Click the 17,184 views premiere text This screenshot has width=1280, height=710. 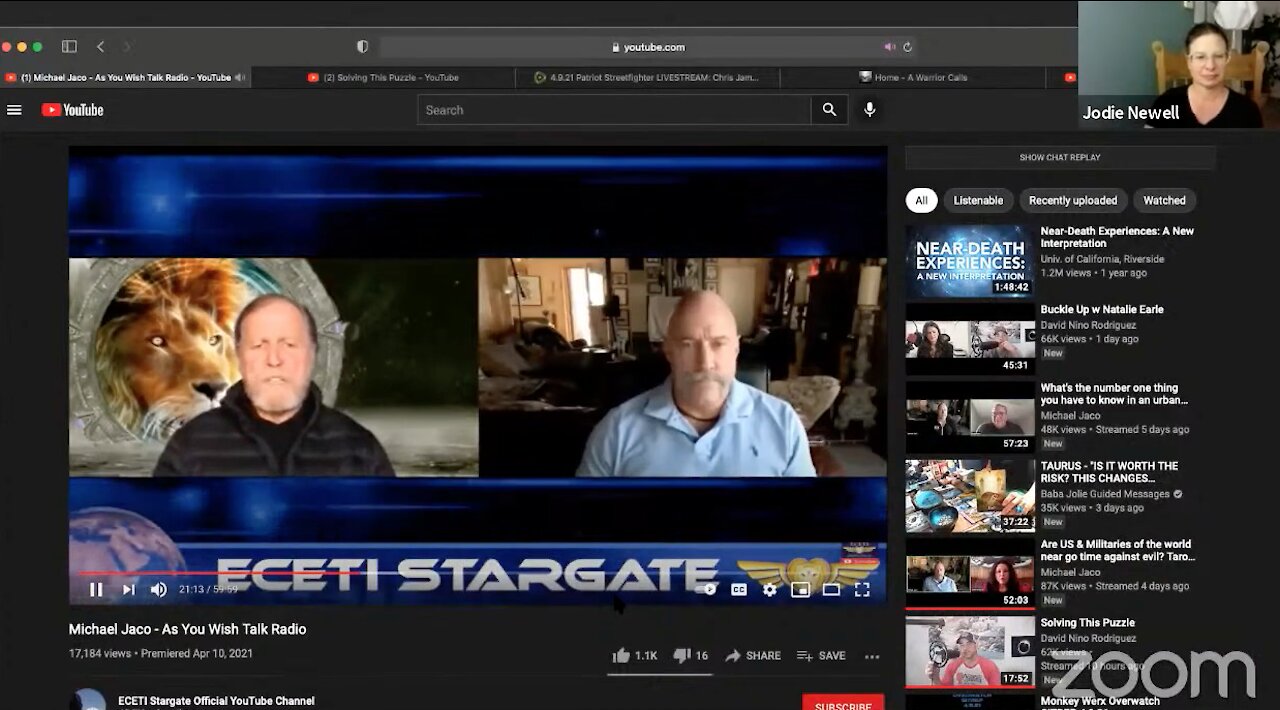click(x=161, y=653)
